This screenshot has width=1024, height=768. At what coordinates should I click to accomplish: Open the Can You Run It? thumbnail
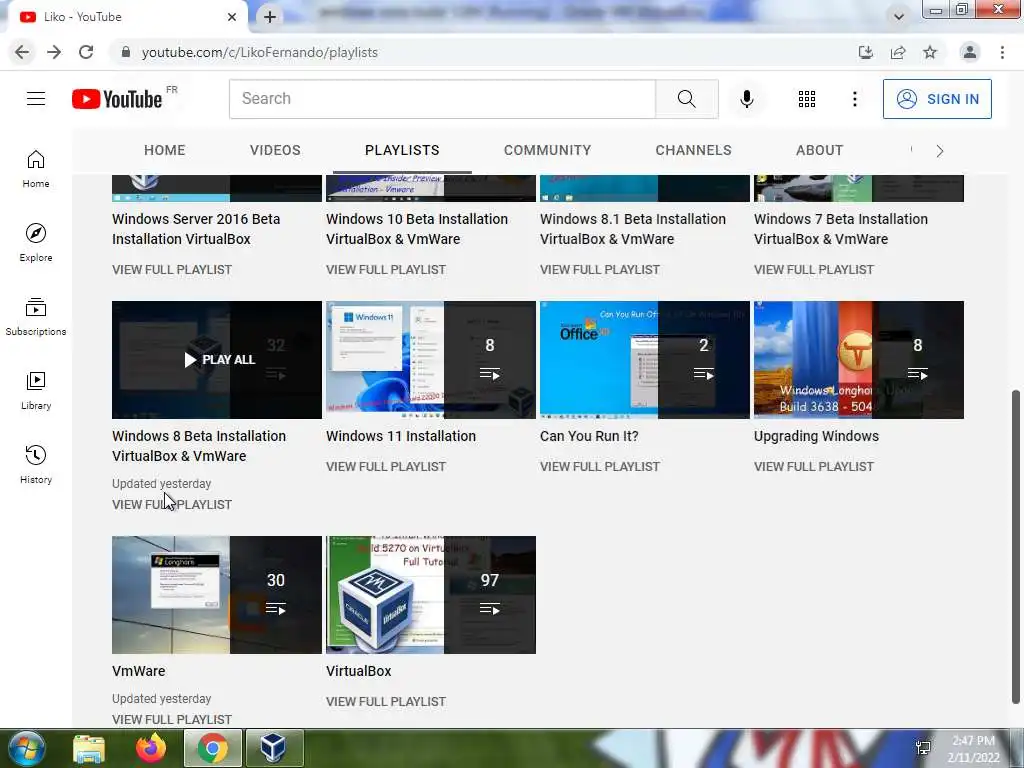click(645, 360)
